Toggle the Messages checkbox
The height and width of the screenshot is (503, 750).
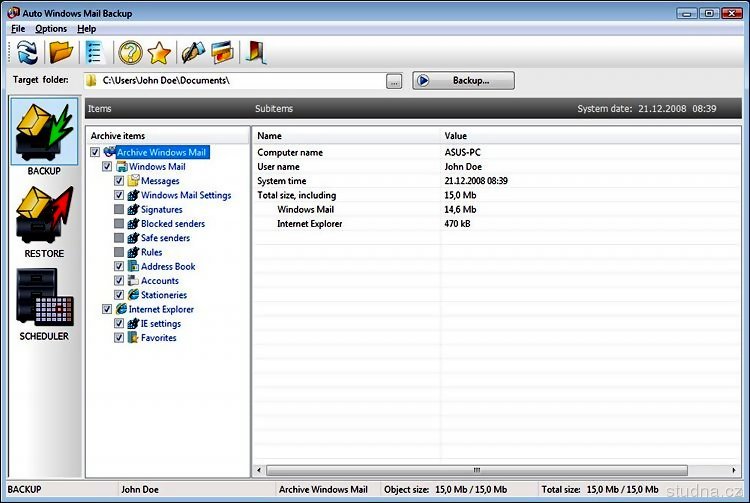(x=119, y=181)
